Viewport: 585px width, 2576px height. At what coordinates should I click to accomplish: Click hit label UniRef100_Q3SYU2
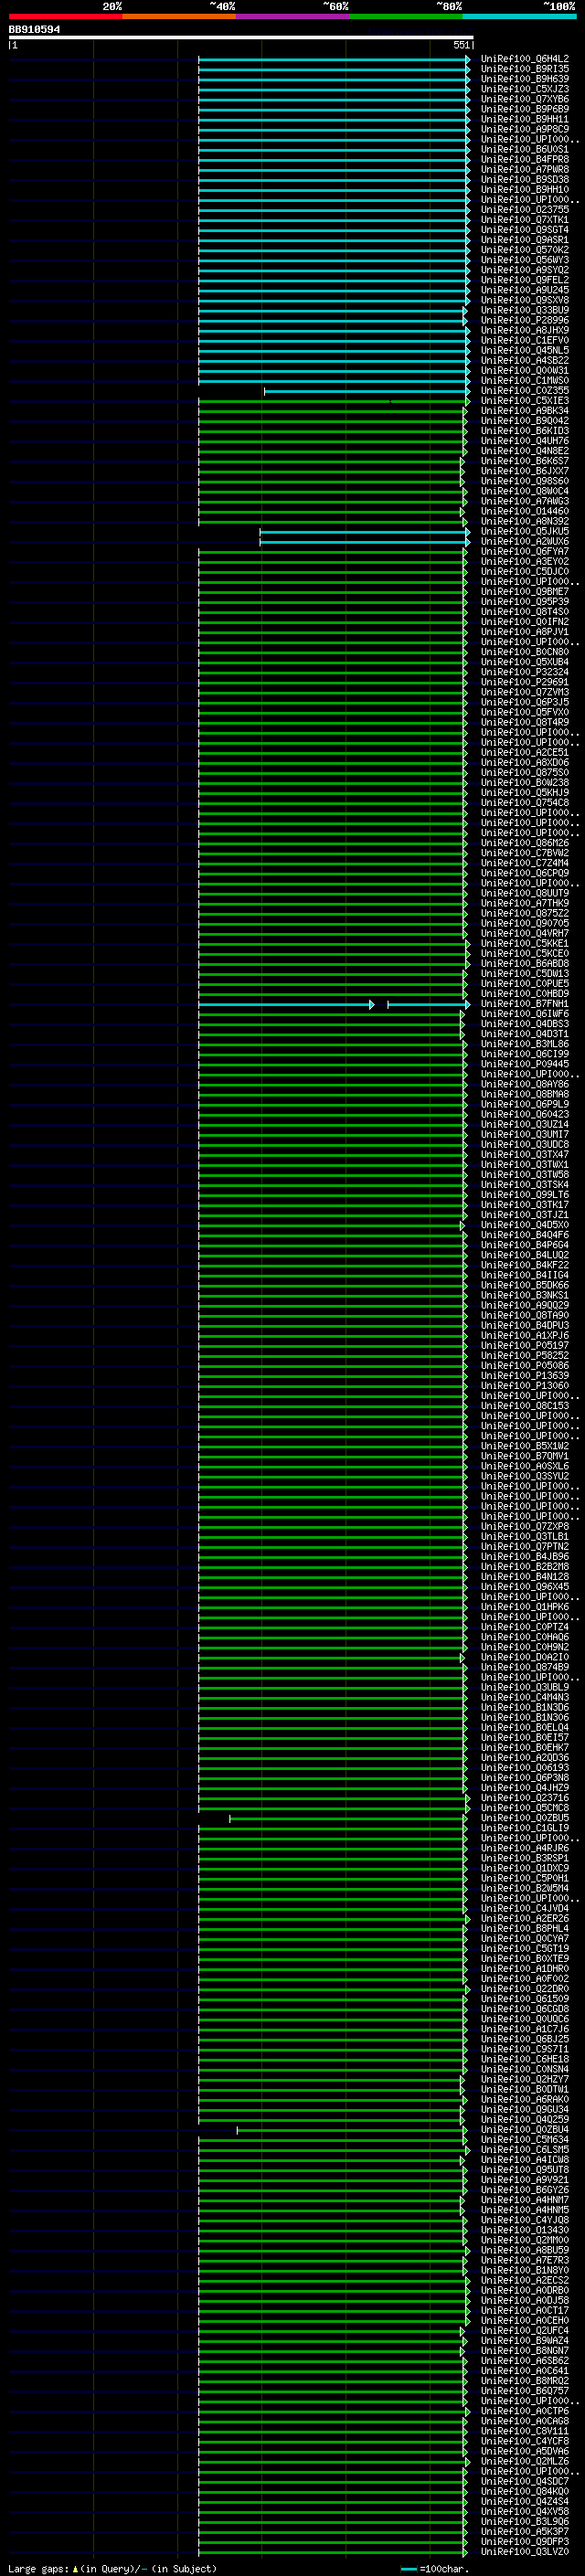pyautogui.click(x=524, y=1476)
